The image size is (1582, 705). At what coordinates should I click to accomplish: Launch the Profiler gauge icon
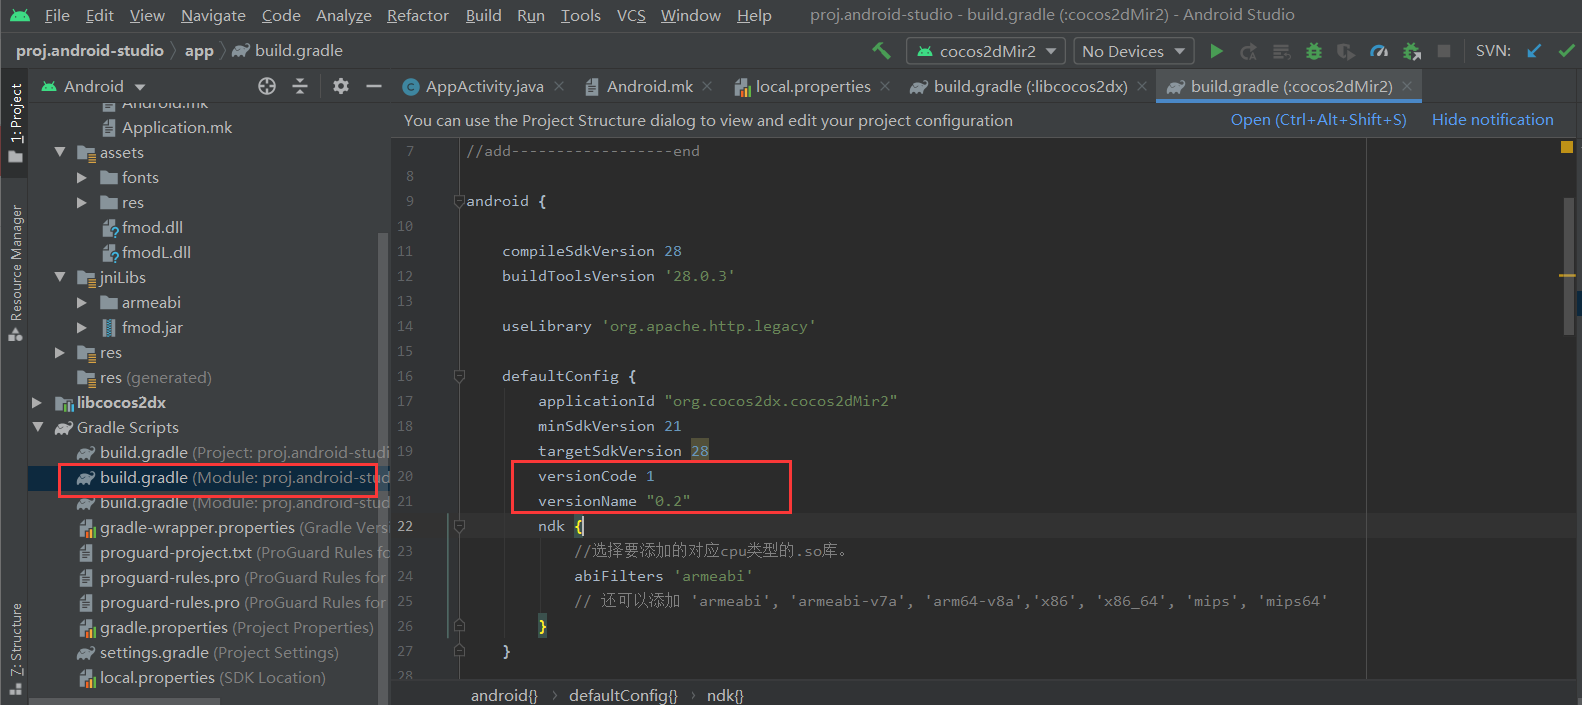(1379, 51)
